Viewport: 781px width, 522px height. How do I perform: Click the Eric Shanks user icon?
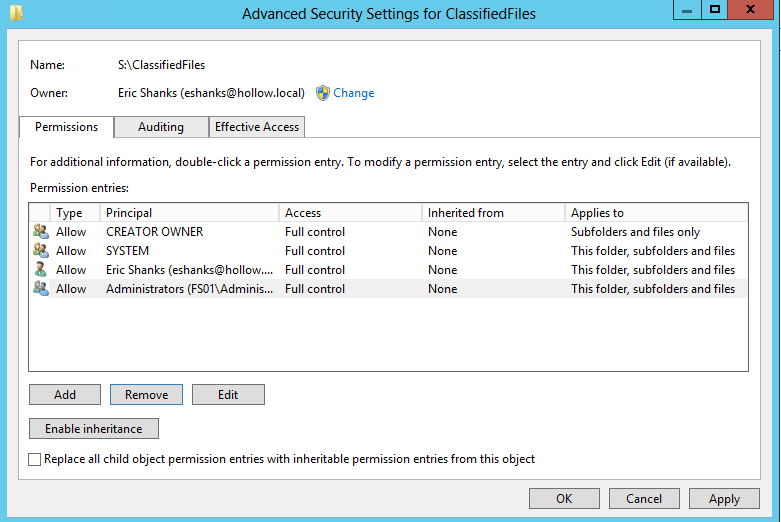(x=40, y=270)
